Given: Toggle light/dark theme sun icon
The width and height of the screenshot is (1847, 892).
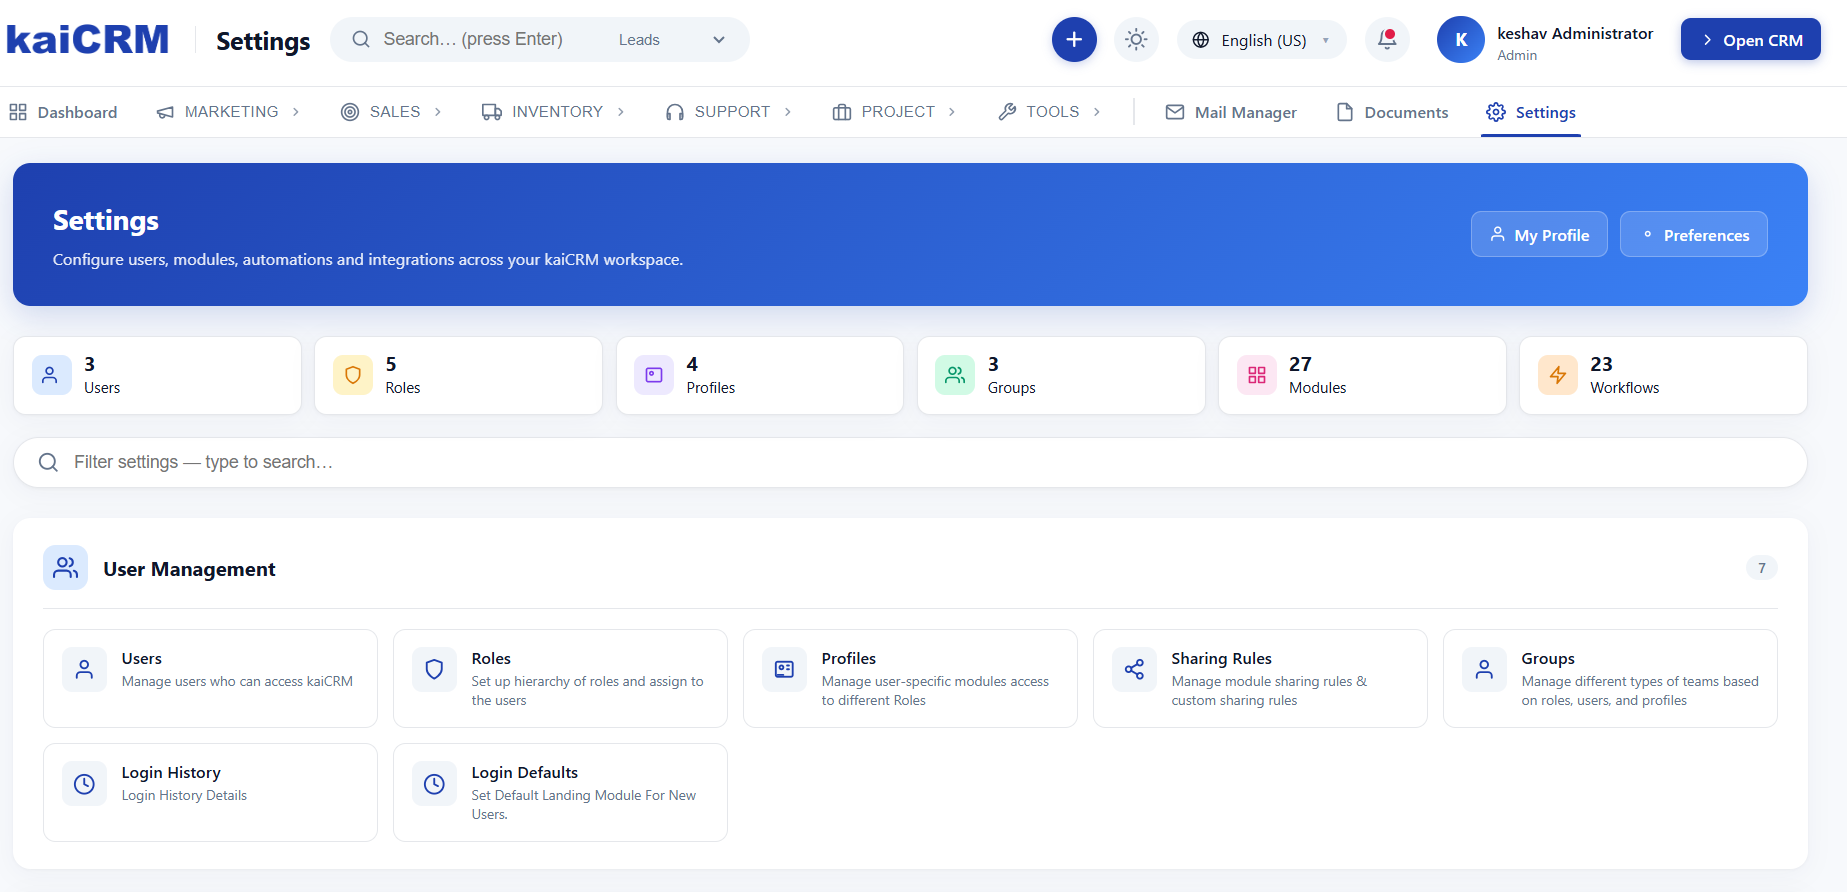Looking at the screenshot, I should (1136, 40).
